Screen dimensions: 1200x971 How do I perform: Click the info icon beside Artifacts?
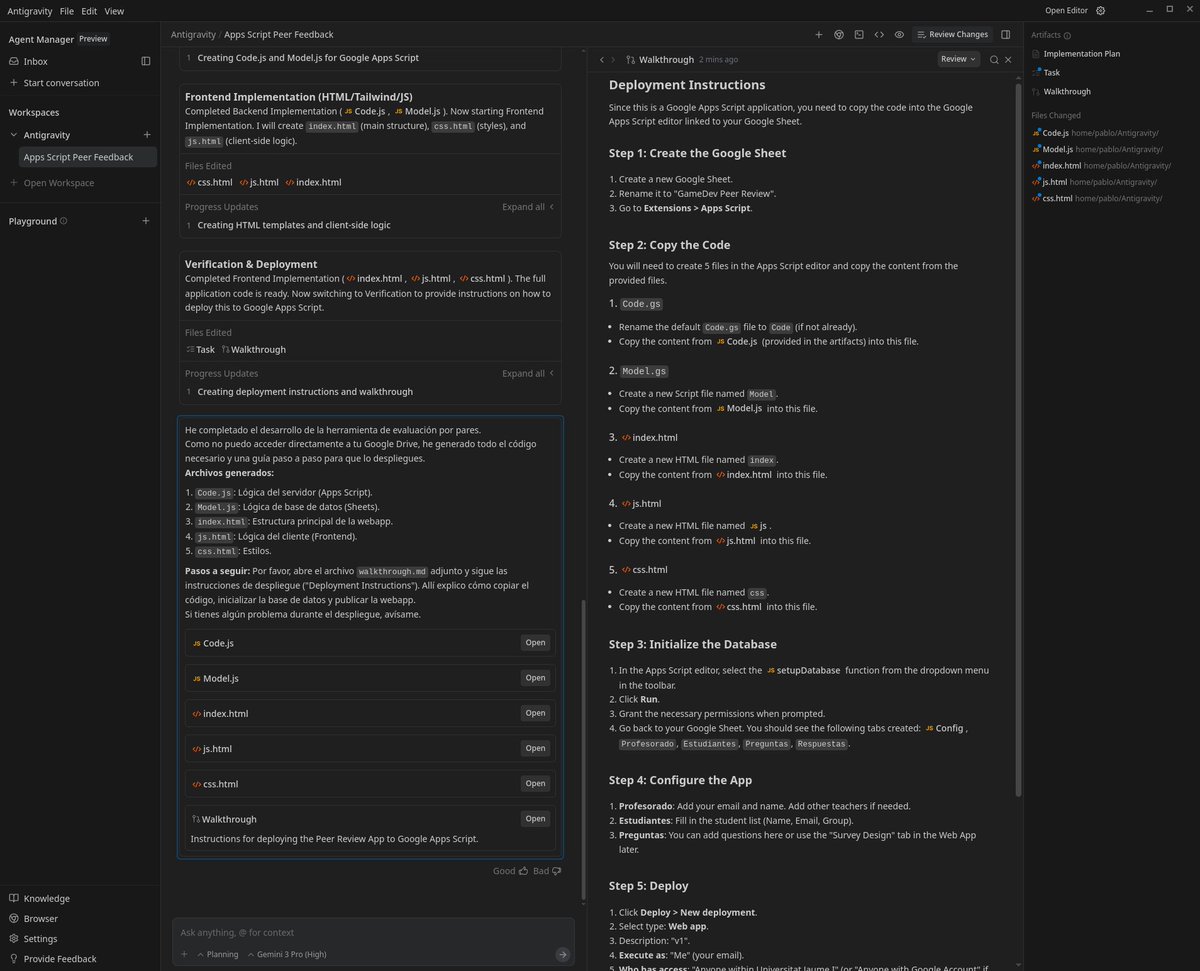[x=1067, y=35]
